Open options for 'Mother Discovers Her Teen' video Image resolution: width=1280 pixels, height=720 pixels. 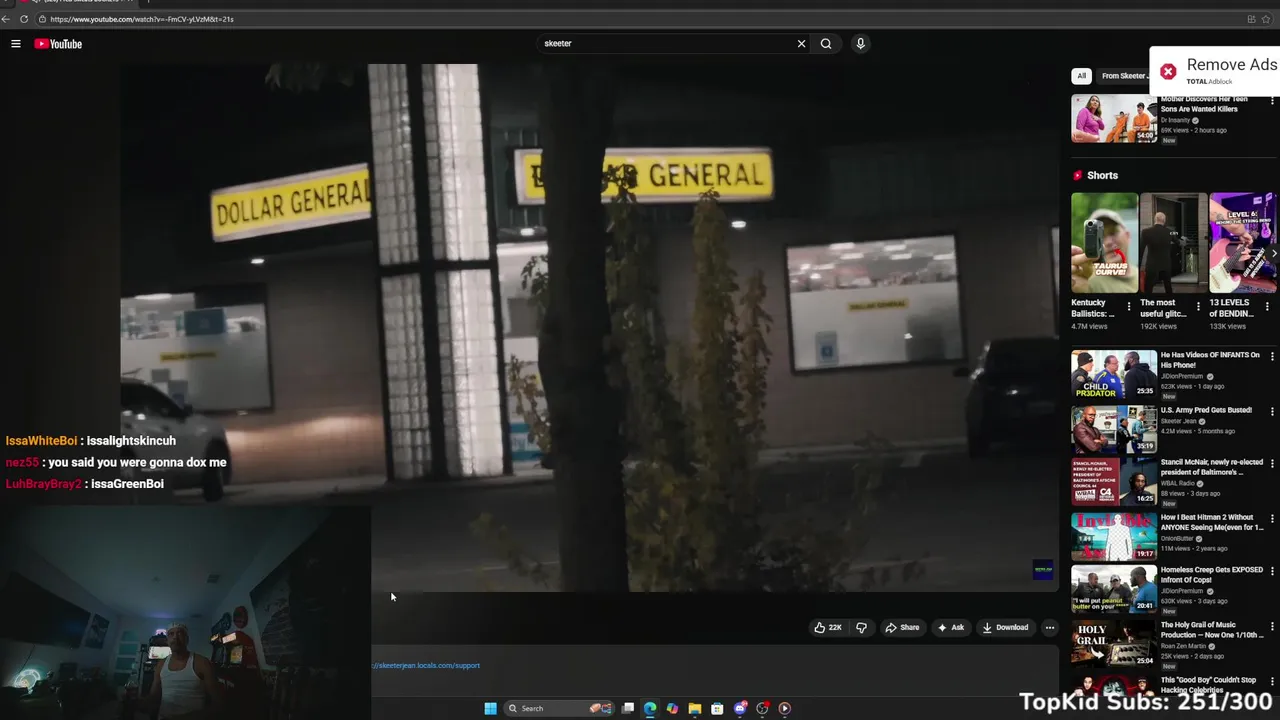point(1272,101)
